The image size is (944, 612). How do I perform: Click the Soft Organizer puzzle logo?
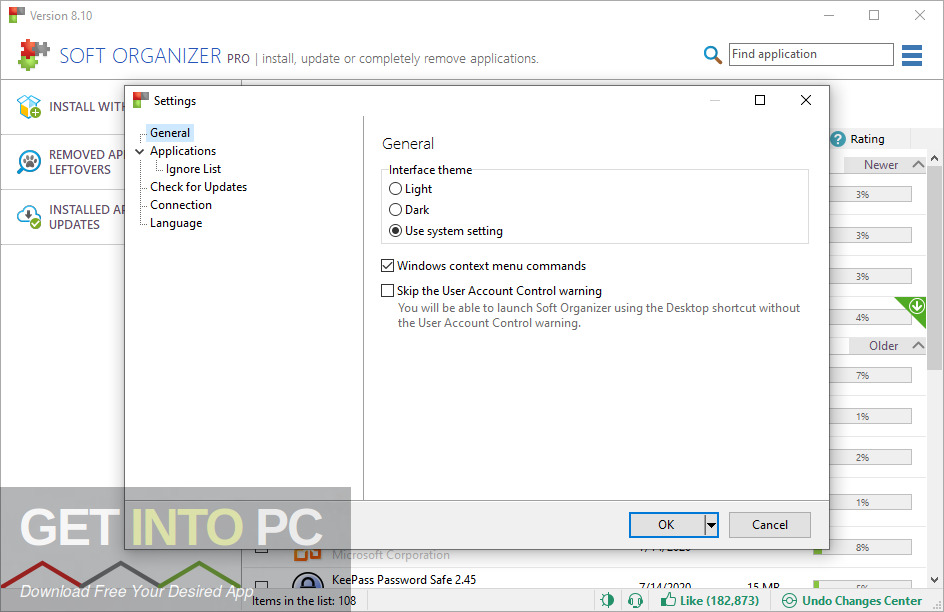pyautogui.click(x=34, y=55)
